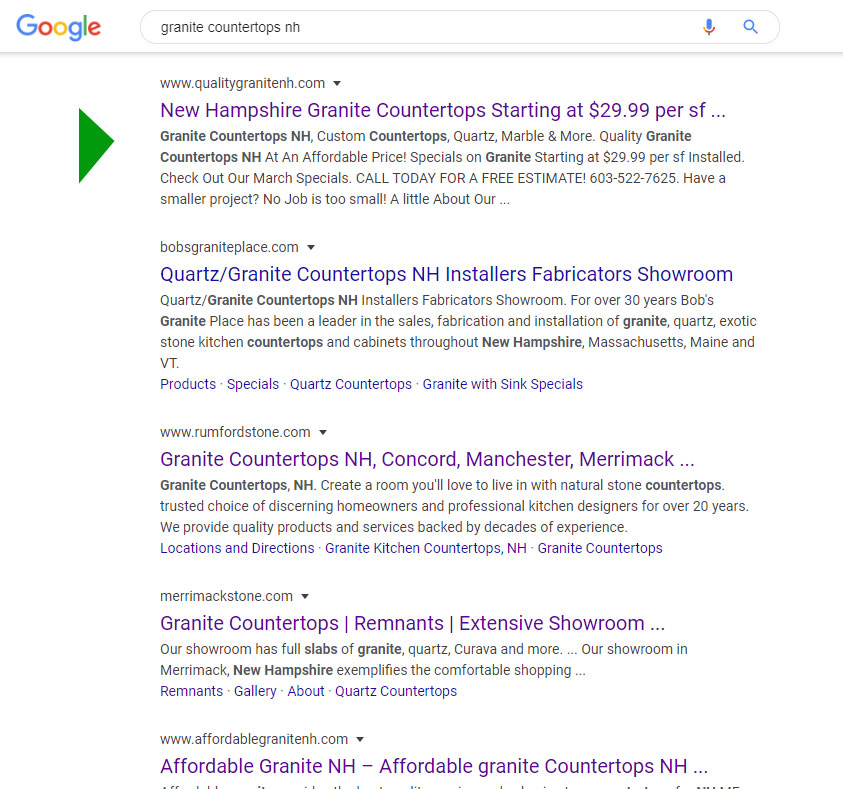
Task: Click the merrimackstone.com URL text
Action: (226, 596)
